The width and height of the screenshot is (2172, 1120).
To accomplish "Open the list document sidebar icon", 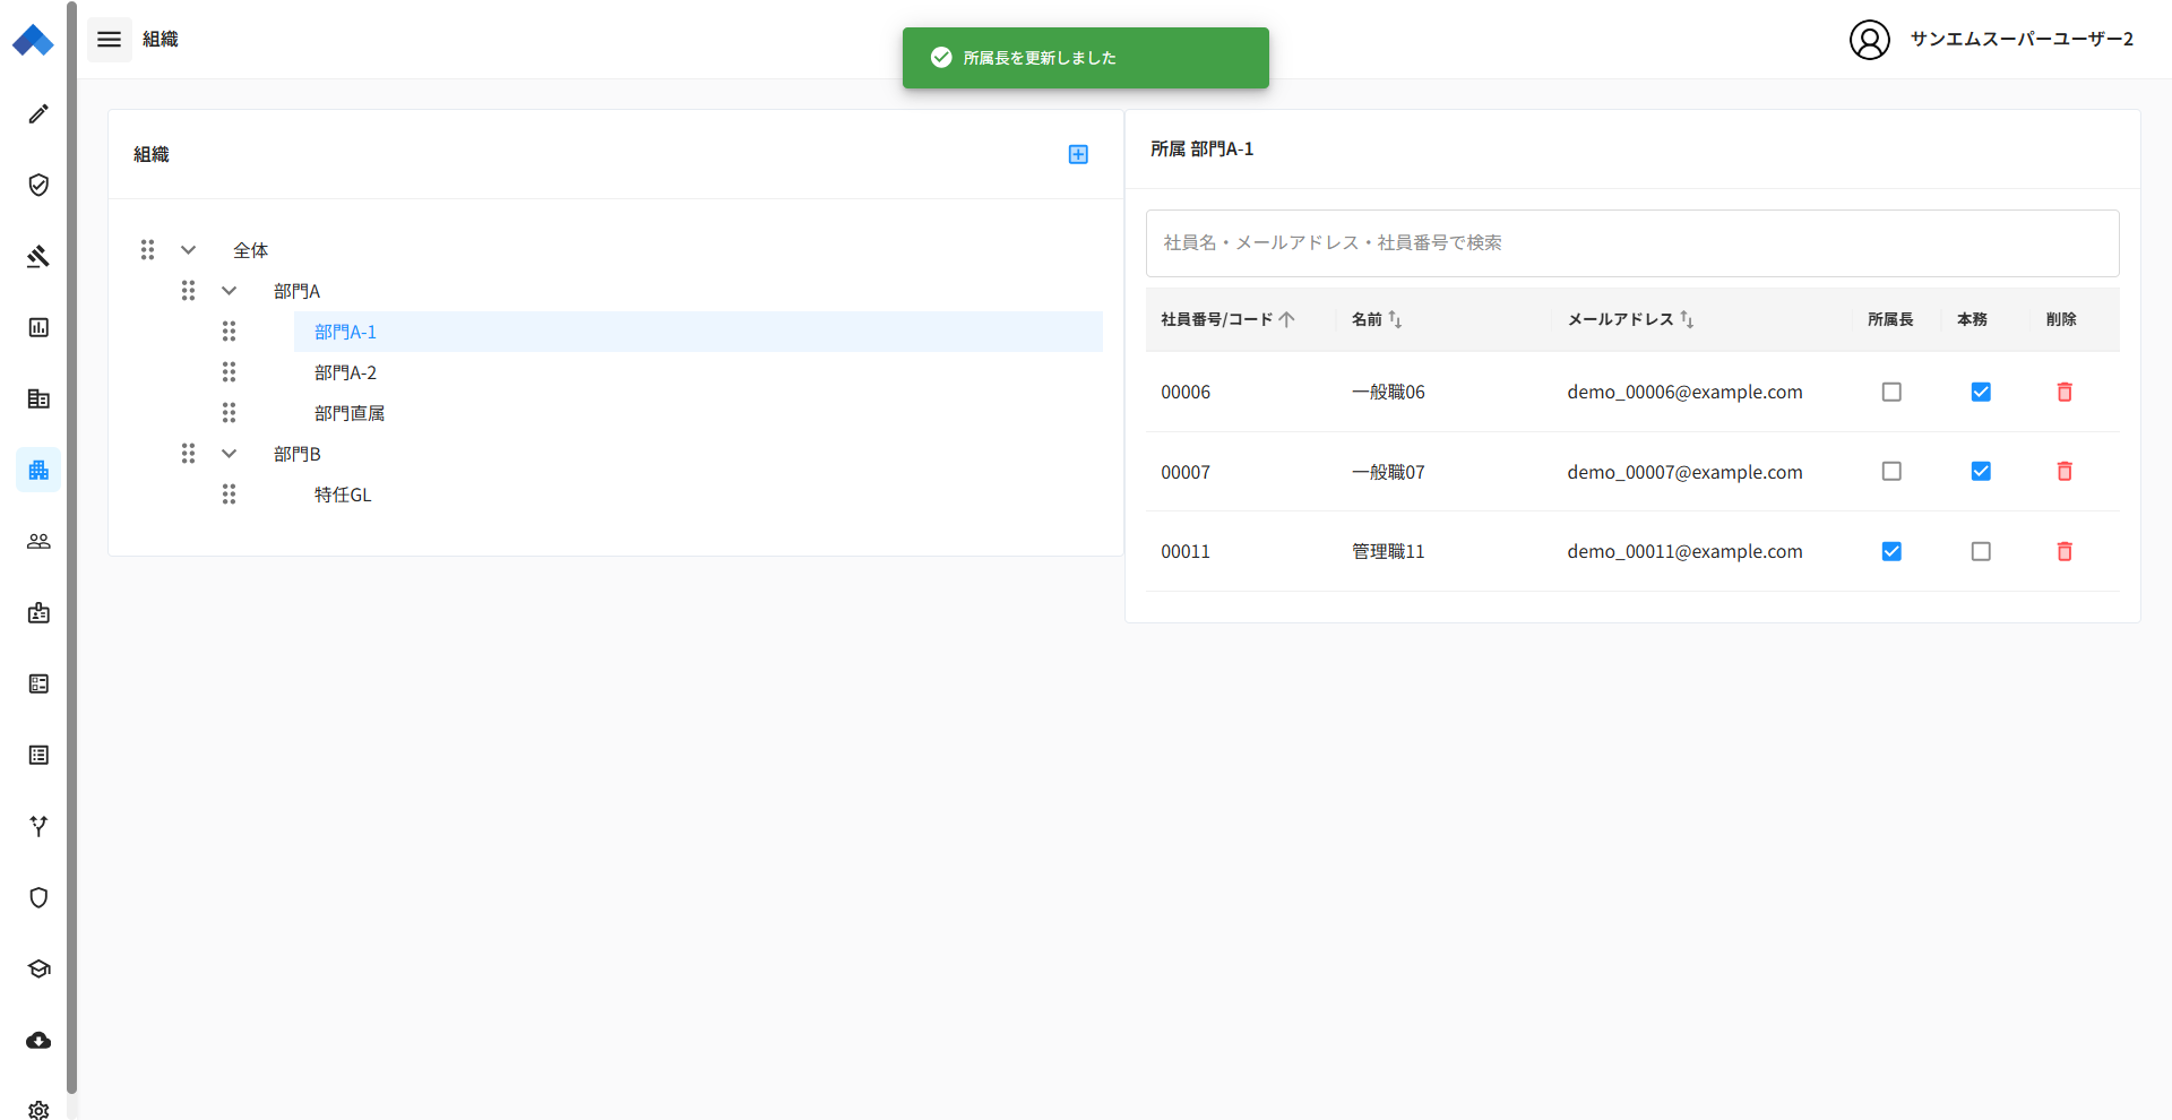I will 38,755.
